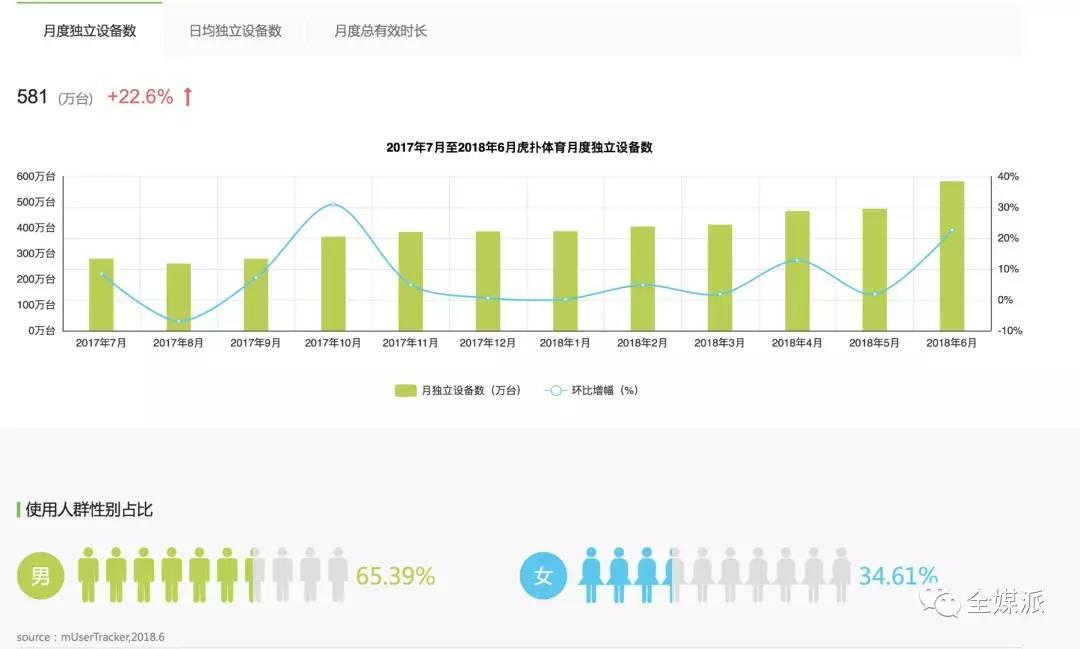1080x649 pixels.
Task: Click the -10% right axis label
Action: pos(1010,331)
